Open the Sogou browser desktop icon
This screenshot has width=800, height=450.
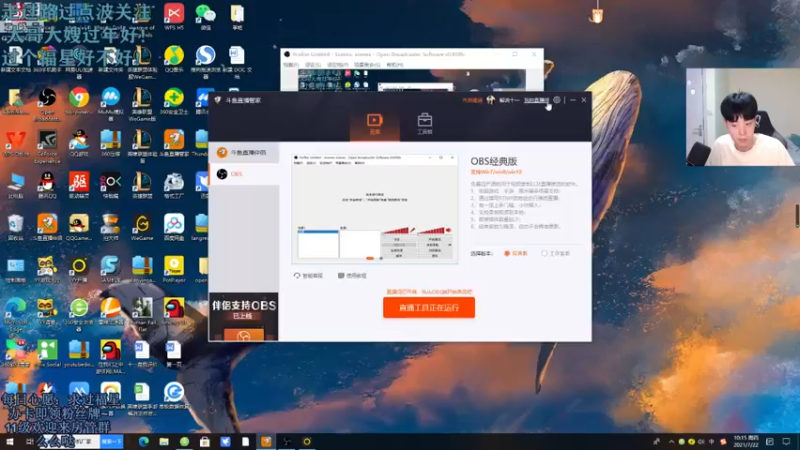(206, 61)
